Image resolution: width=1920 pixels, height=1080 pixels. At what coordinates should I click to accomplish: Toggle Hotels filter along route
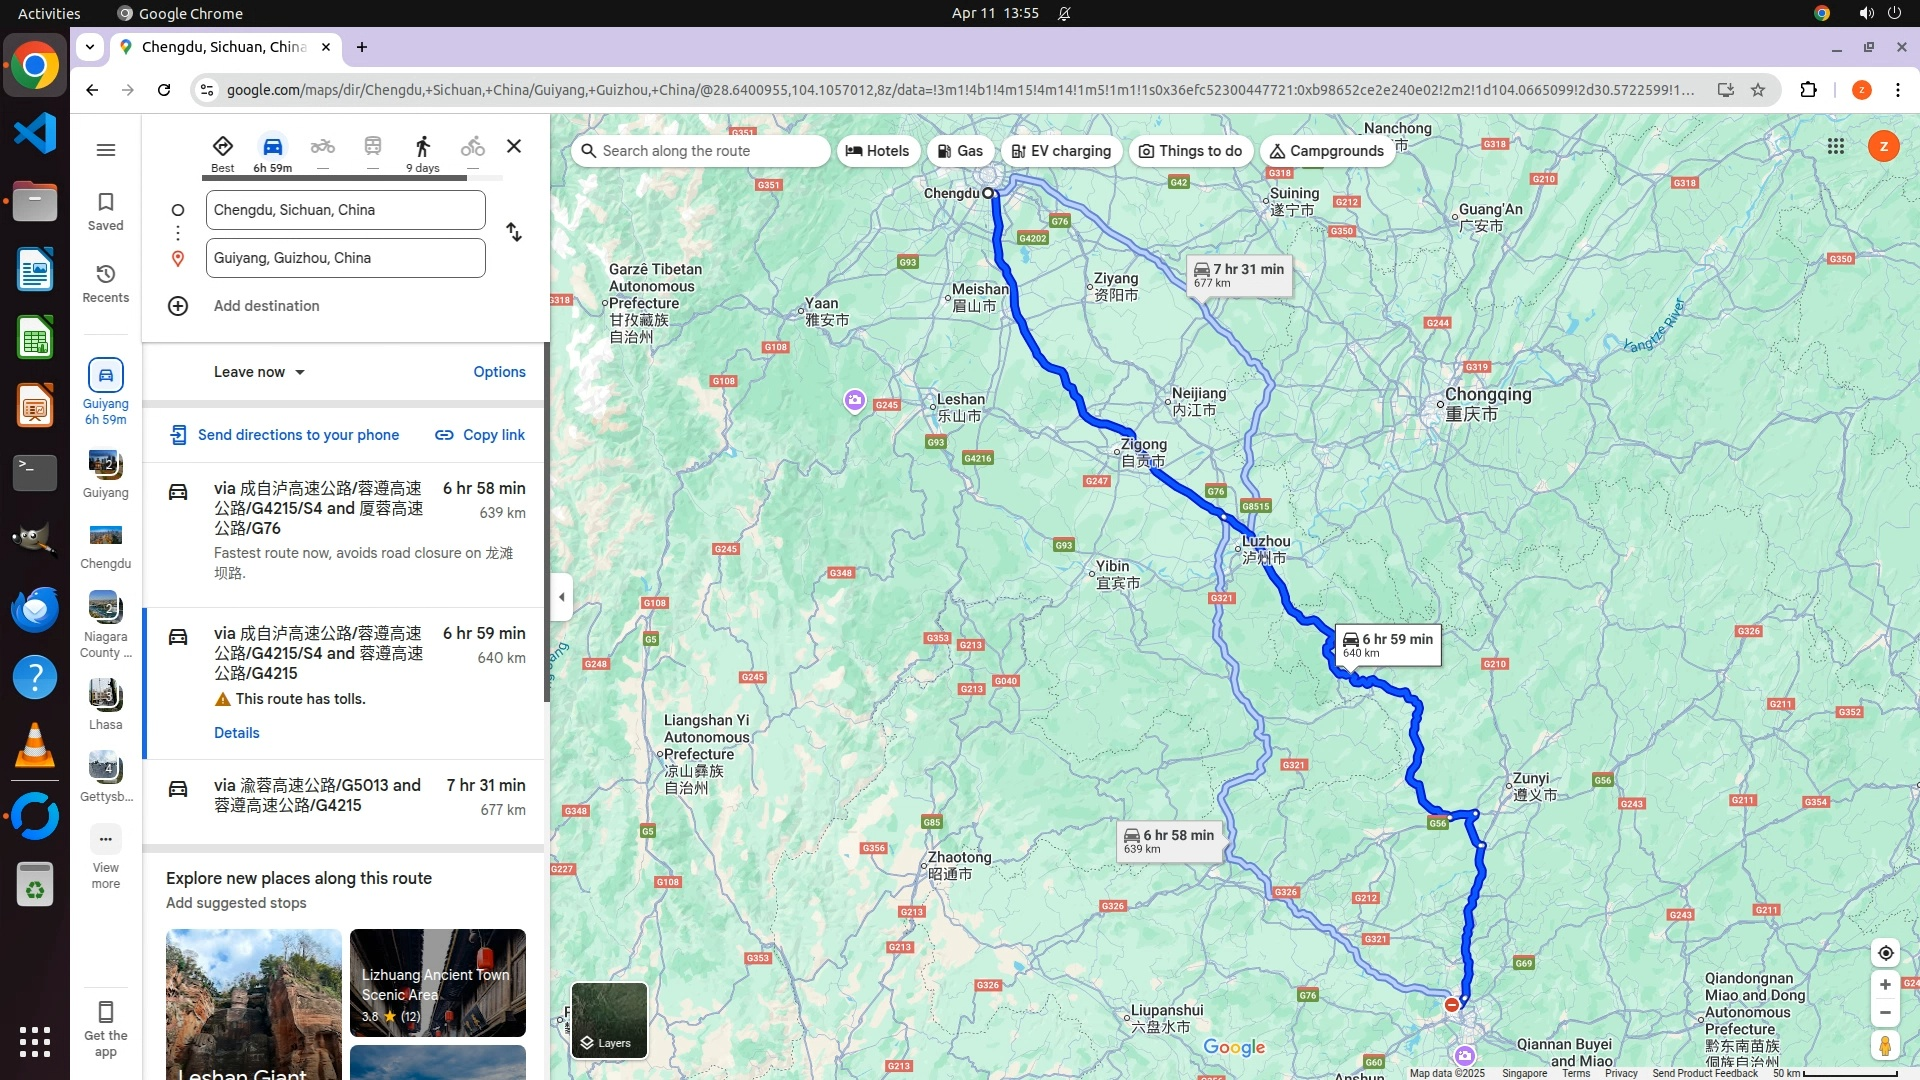[878, 151]
